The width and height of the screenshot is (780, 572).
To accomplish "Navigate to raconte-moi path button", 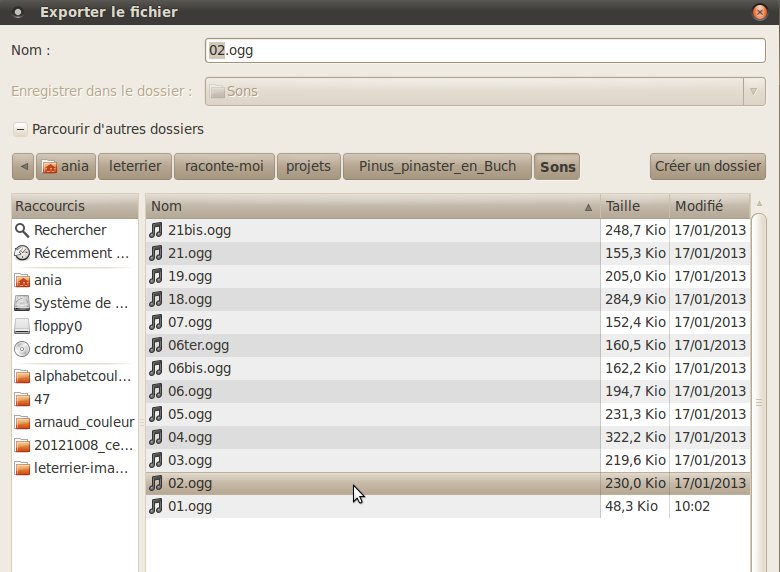I will coord(224,166).
